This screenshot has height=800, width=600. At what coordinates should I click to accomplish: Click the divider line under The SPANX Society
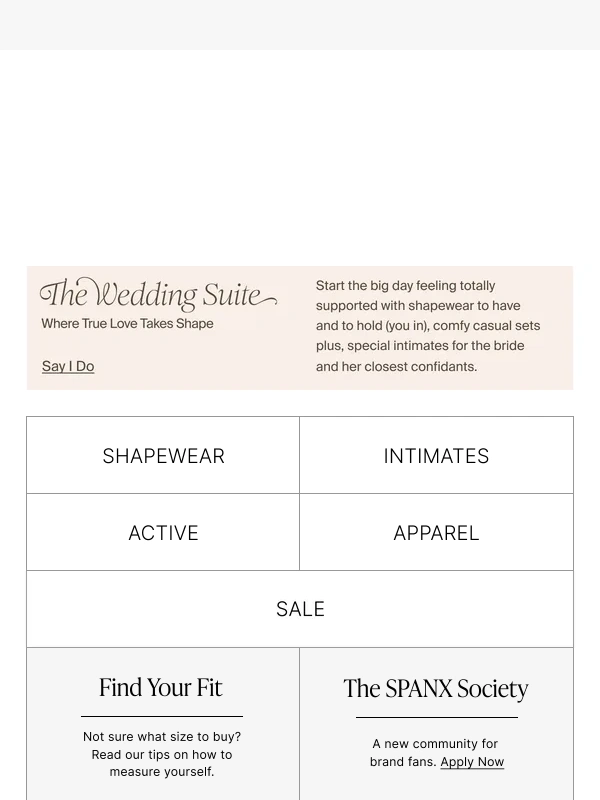pos(436,717)
